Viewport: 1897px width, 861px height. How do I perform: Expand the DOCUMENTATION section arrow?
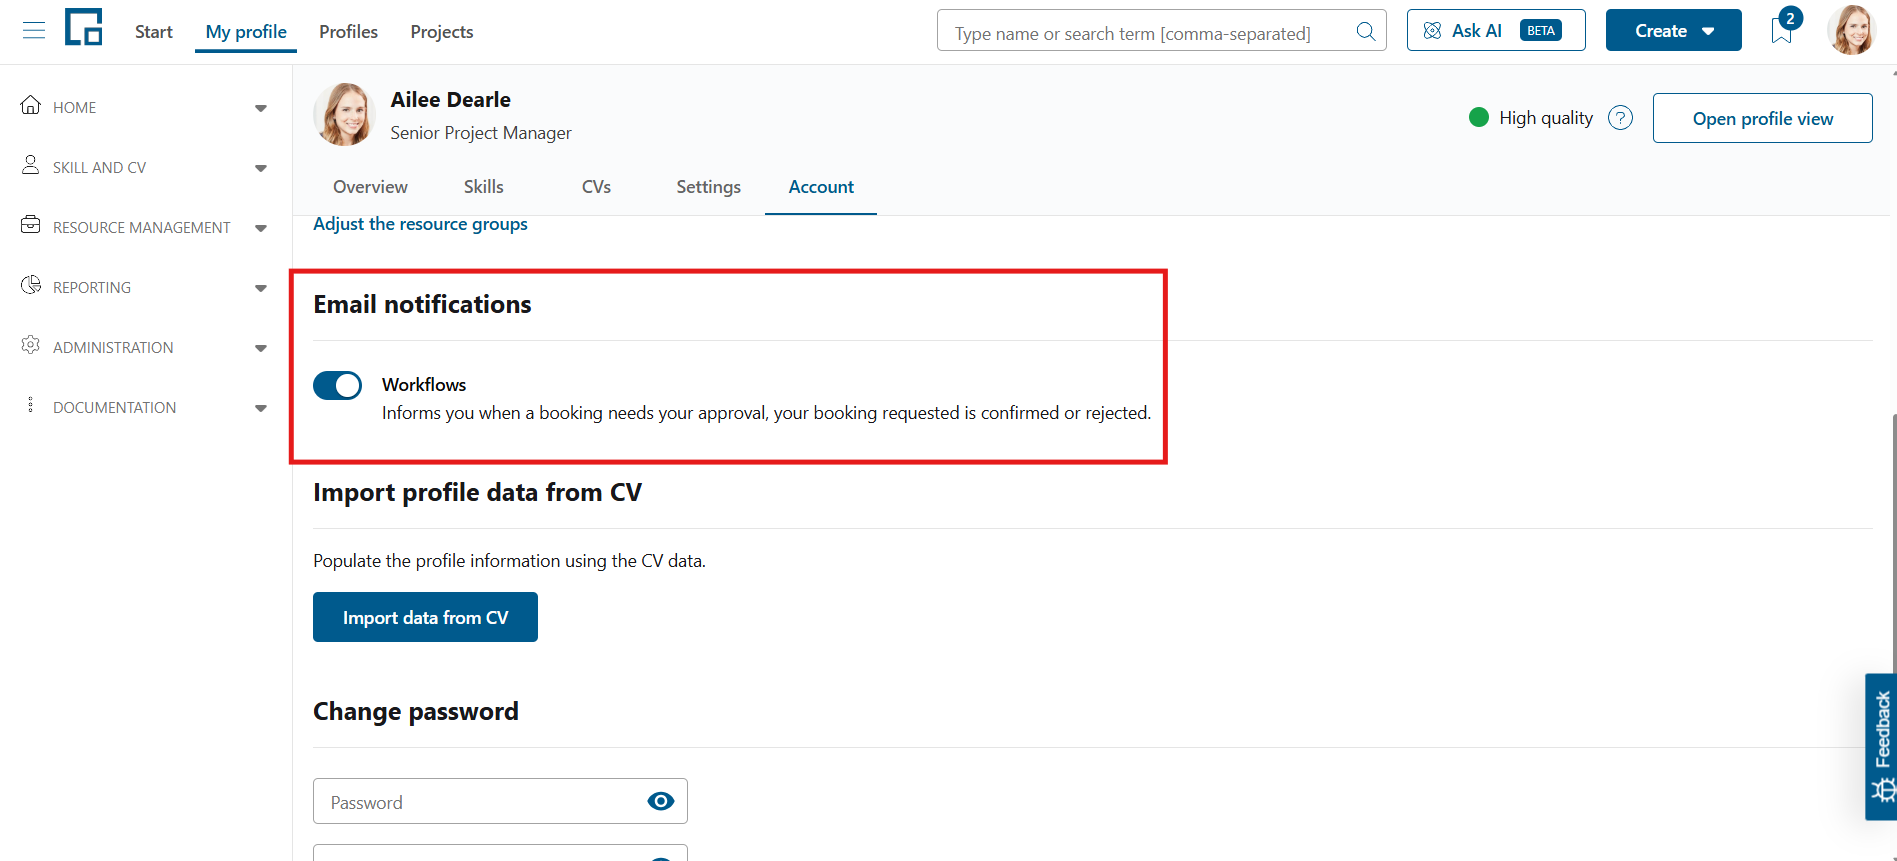[261, 408]
